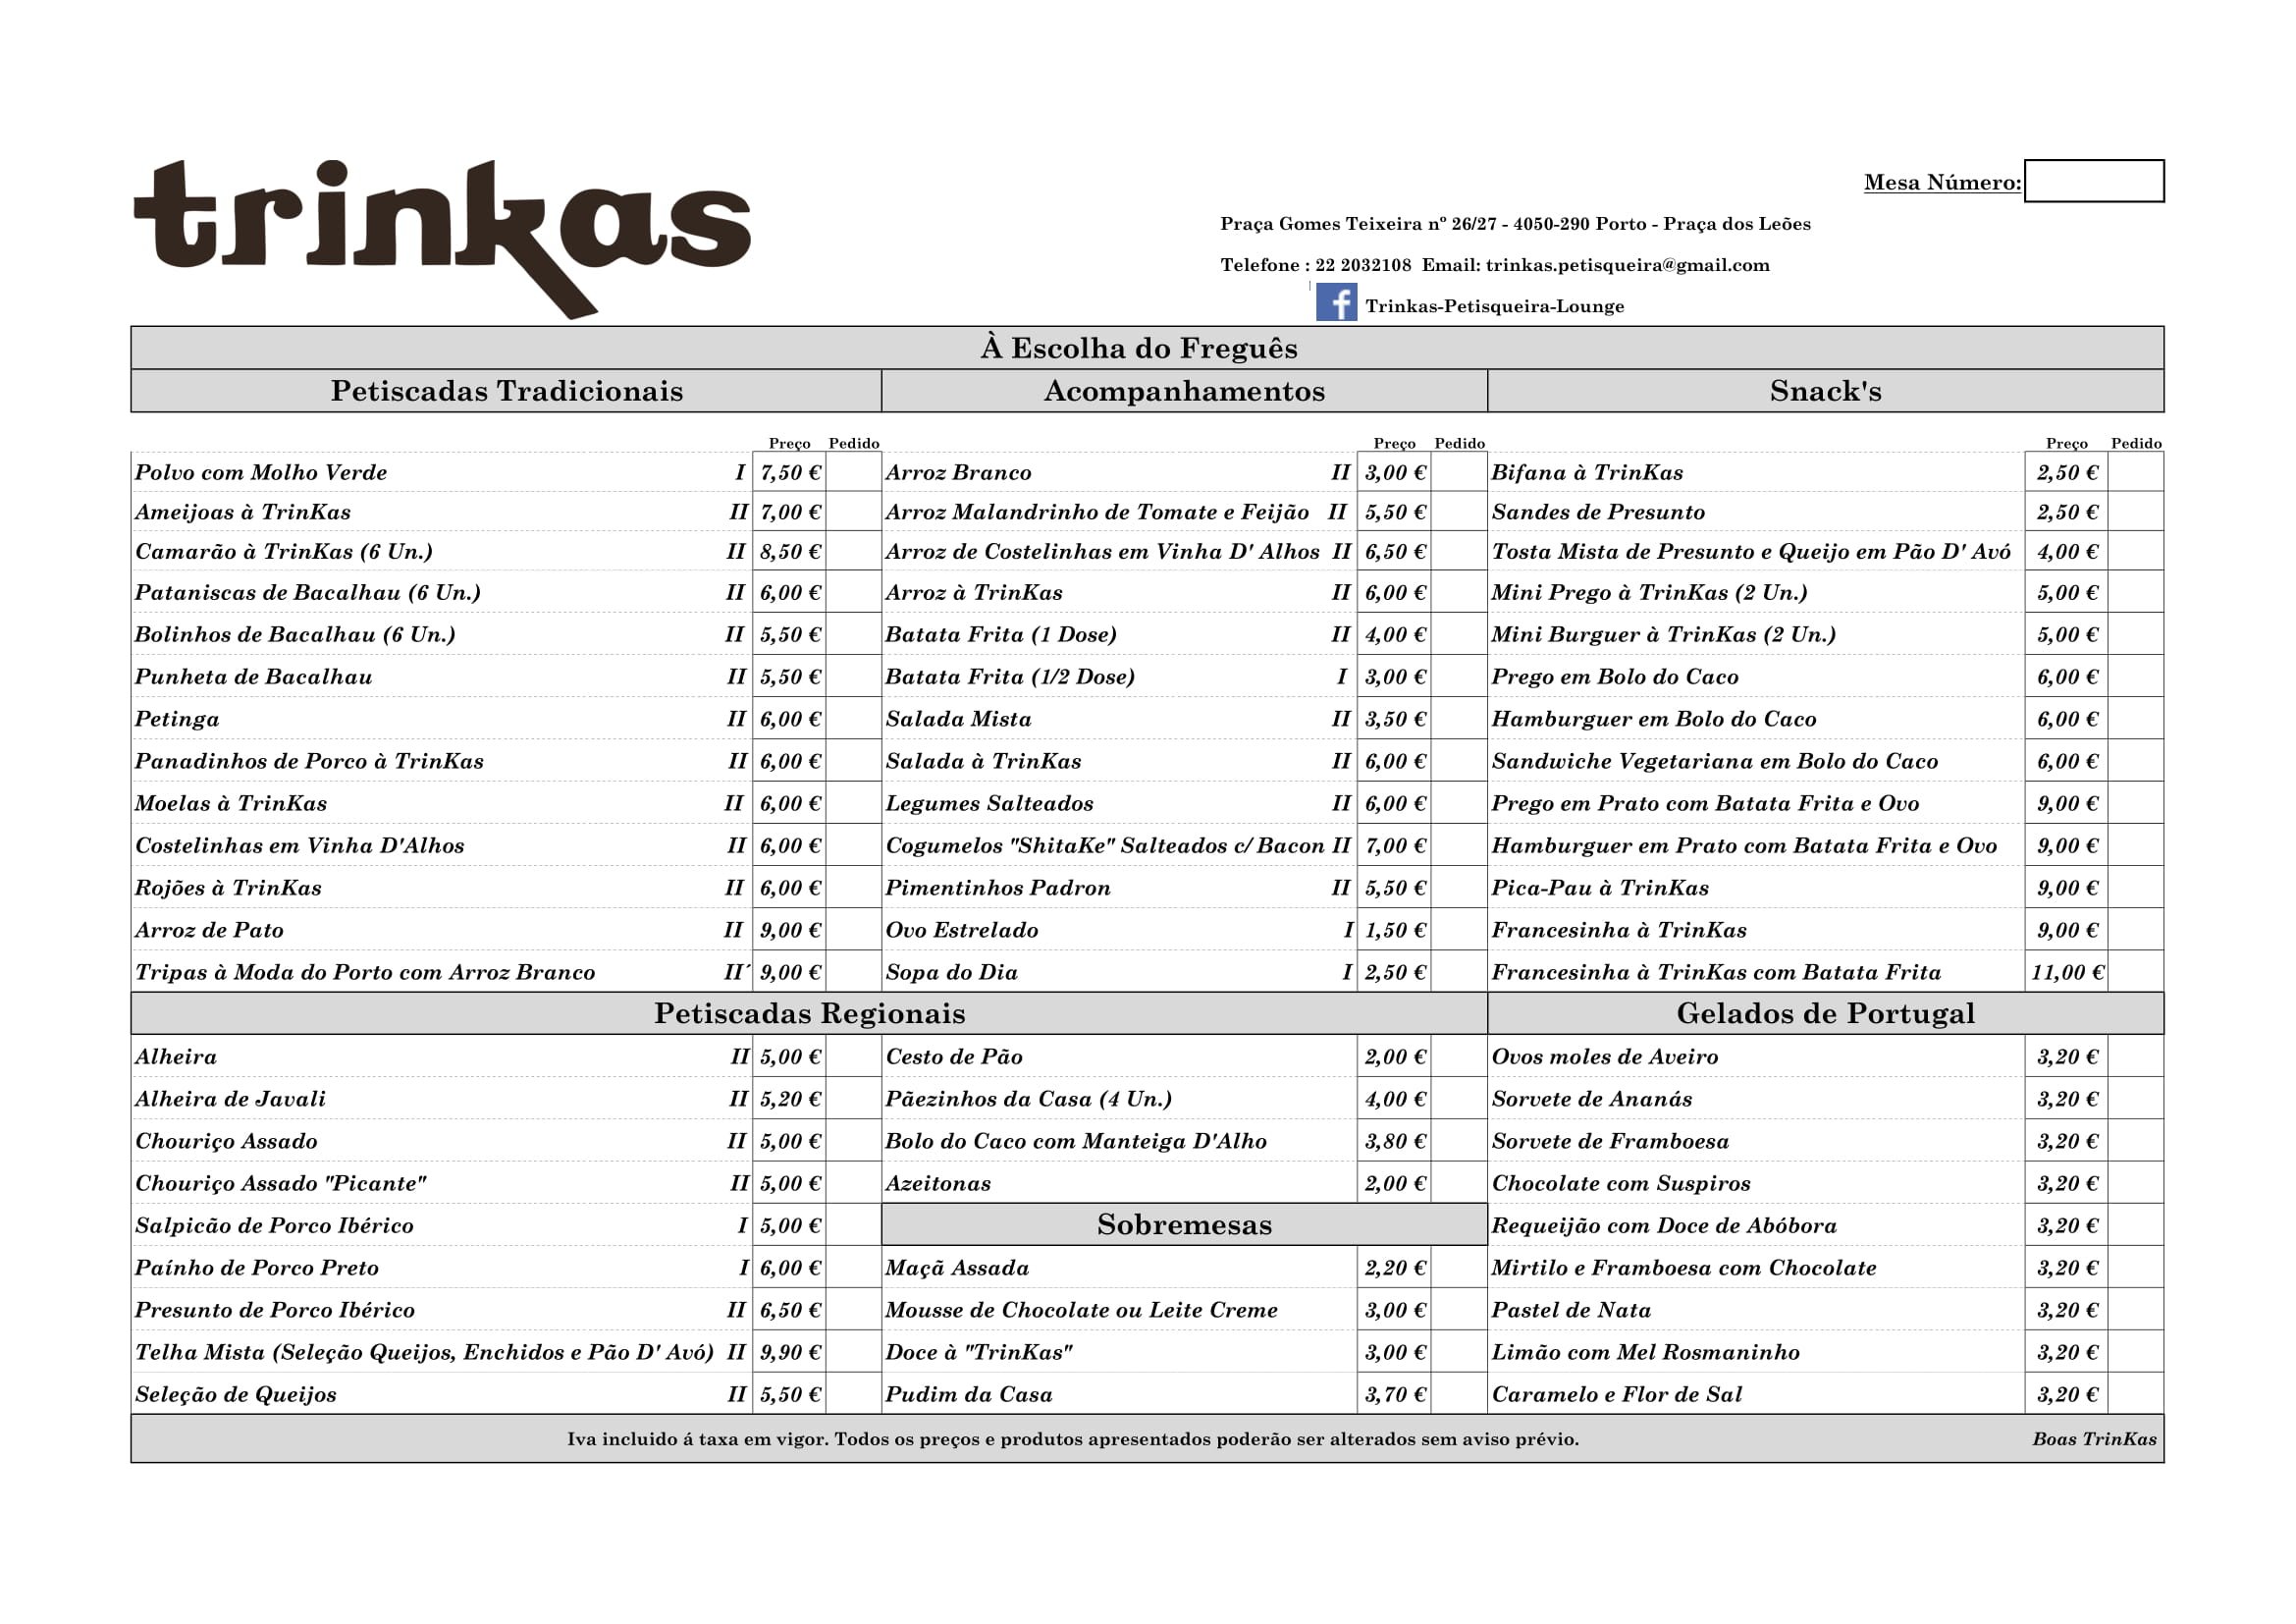Click 'Bolinhos de Bacalhau (6 Un.)'

tap(295, 635)
